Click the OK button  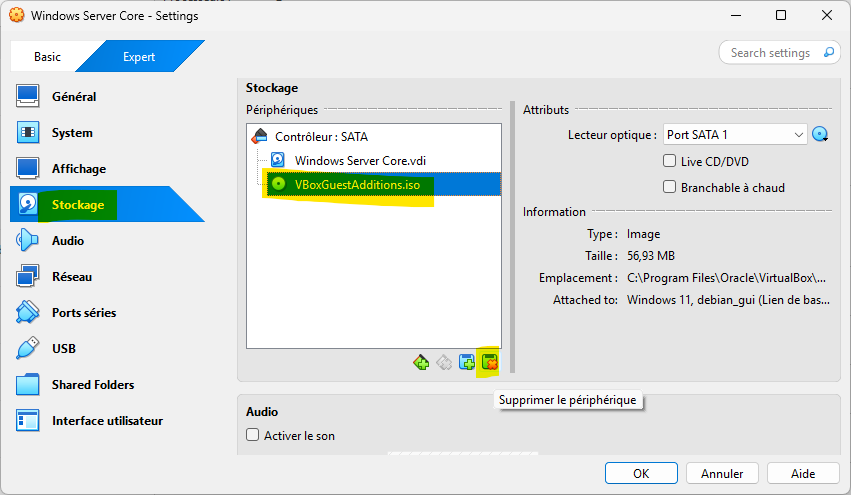(x=641, y=473)
